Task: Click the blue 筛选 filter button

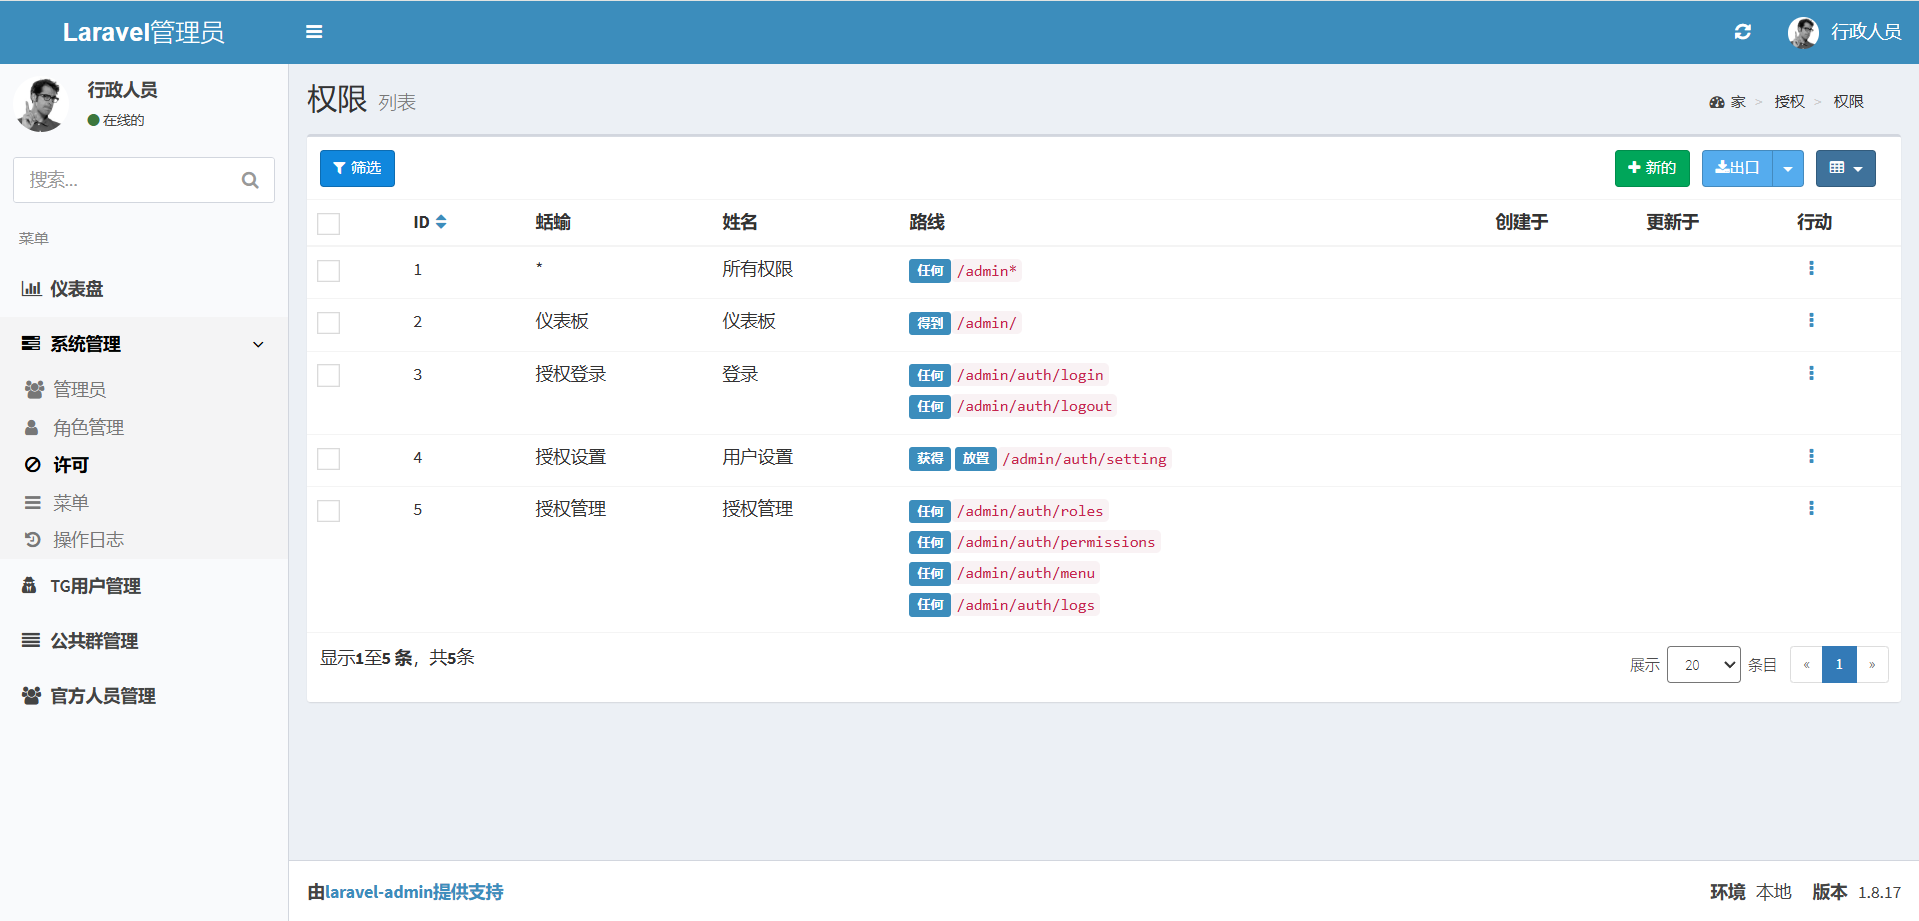Action: tap(357, 169)
